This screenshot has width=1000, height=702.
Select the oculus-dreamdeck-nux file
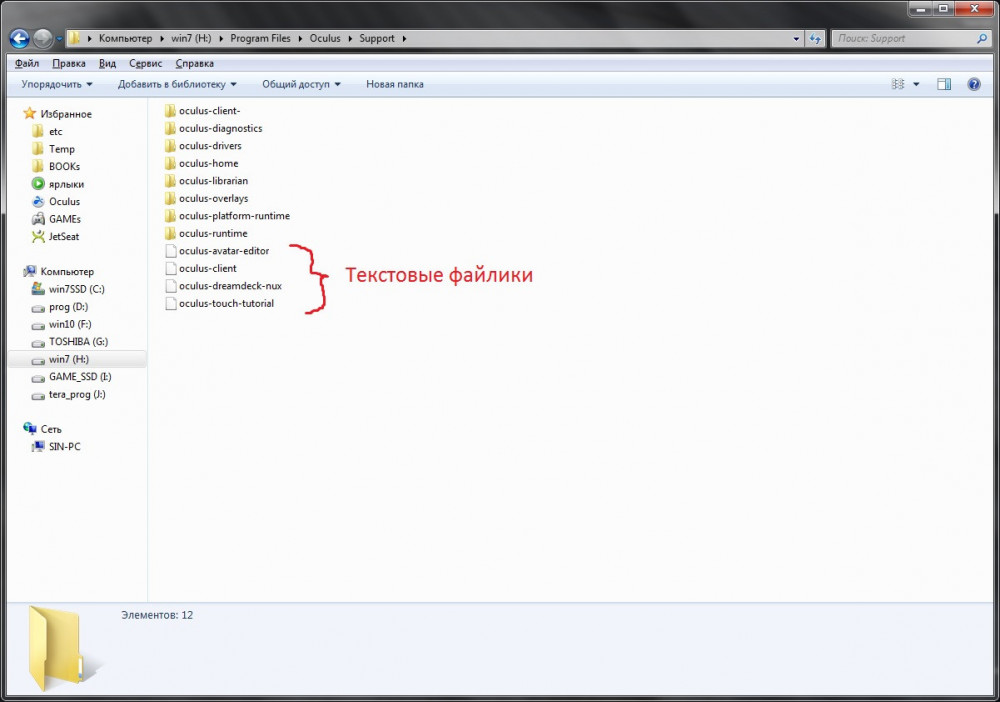coord(223,286)
